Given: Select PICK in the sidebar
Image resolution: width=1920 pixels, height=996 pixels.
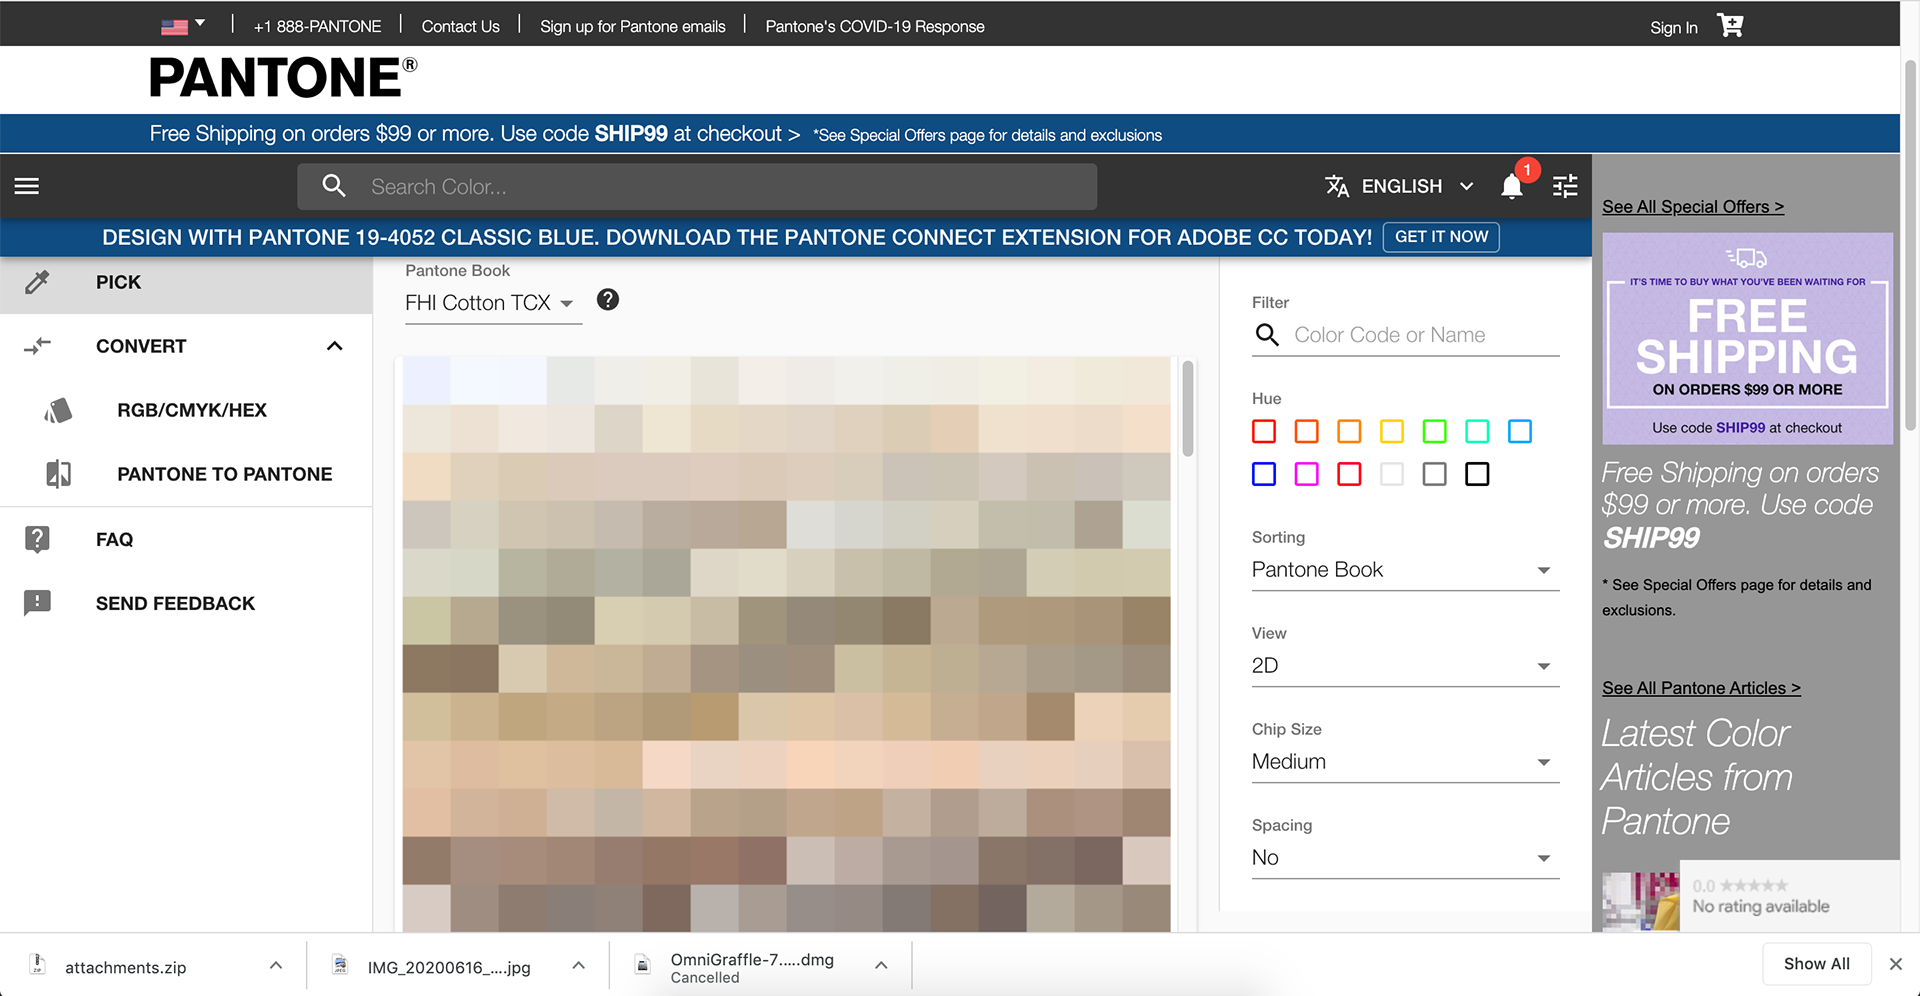Looking at the screenshot, I should tap(186, 282).
